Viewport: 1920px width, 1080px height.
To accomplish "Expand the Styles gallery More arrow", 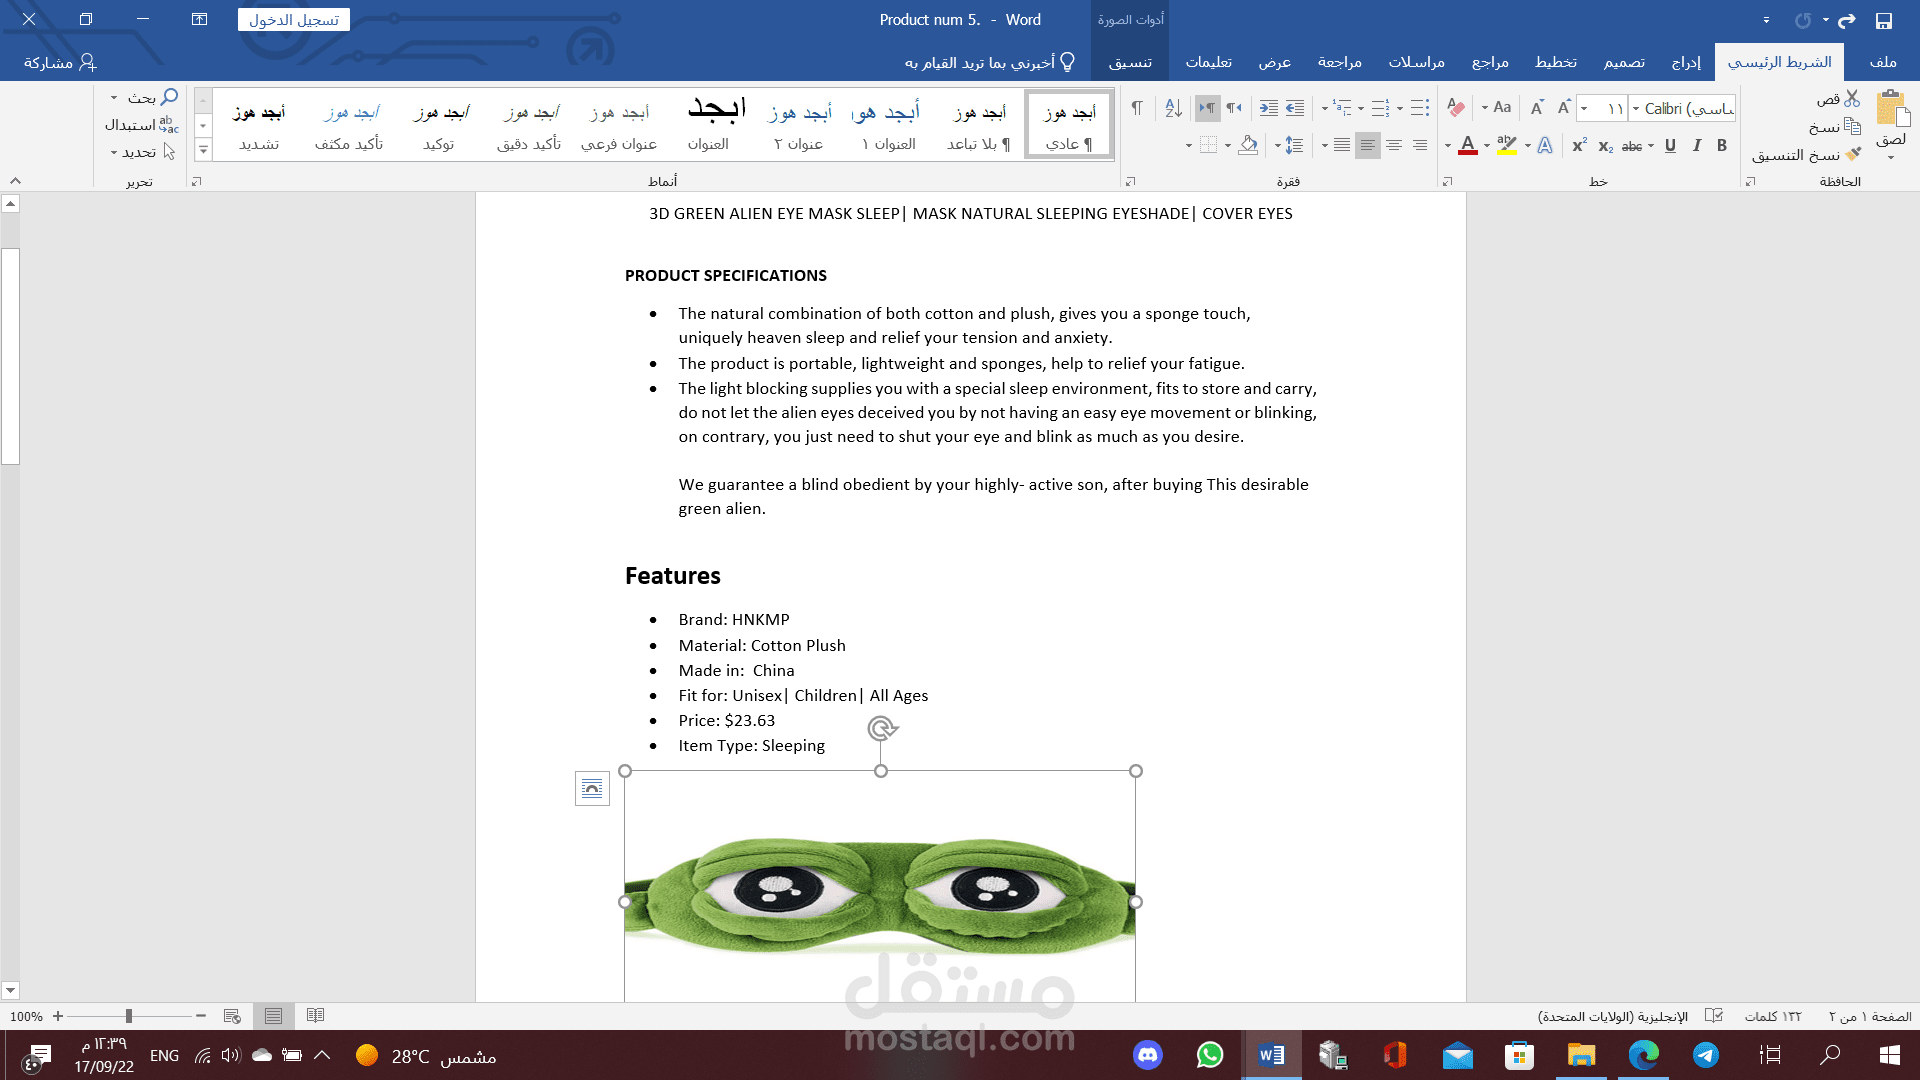I will click(203, 151).
